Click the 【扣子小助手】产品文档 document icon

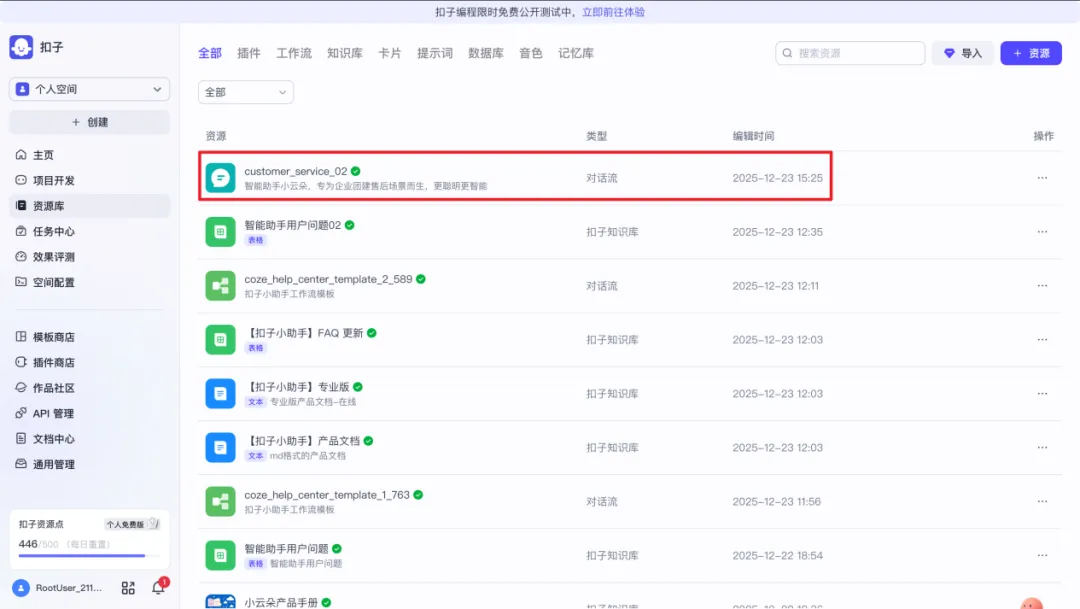click(x=220, y=448)
